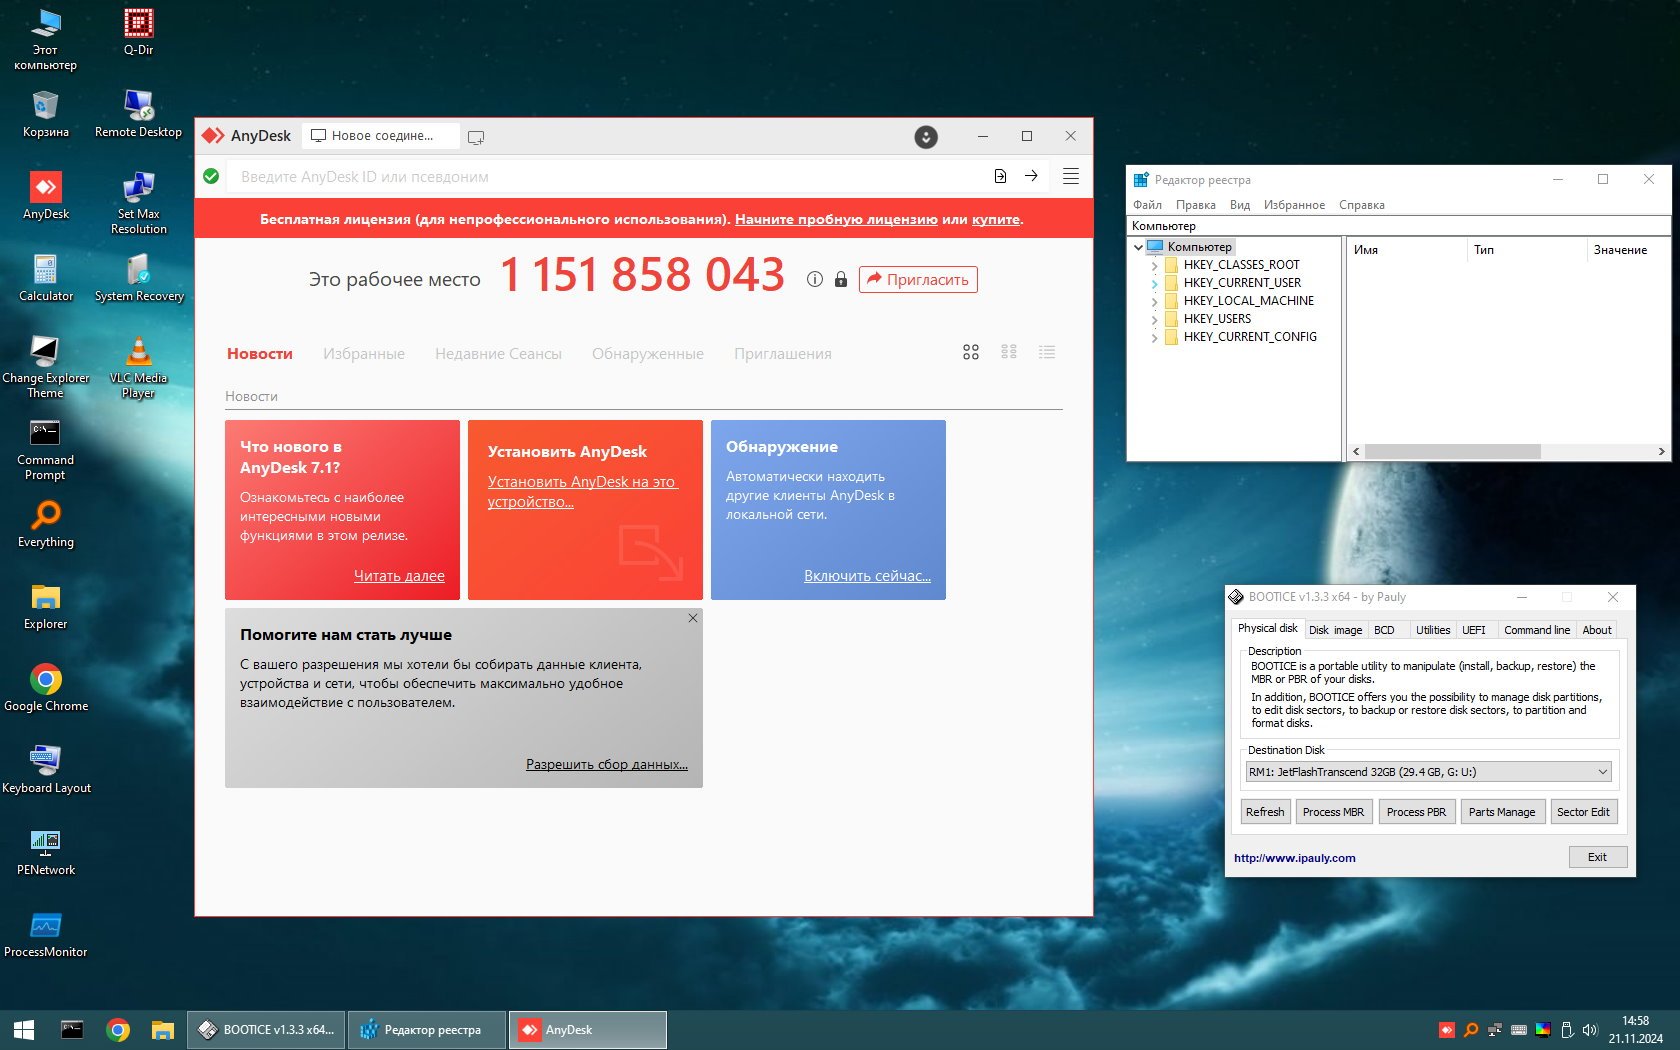Collapse the Компьютер root node
The width and height of the screenshot is (1680, 1050).
[x=1138, y=247]
